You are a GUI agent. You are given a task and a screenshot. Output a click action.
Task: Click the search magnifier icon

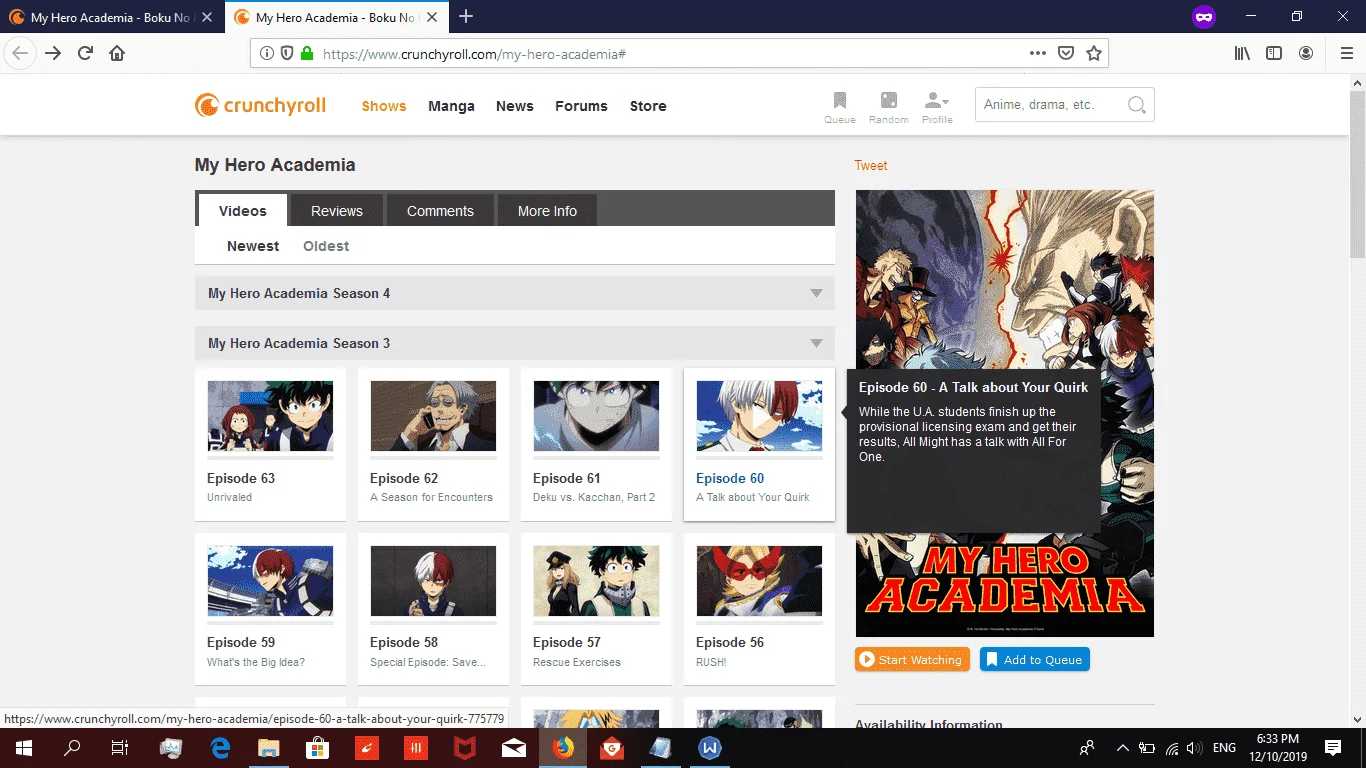tap(1136, 105)
